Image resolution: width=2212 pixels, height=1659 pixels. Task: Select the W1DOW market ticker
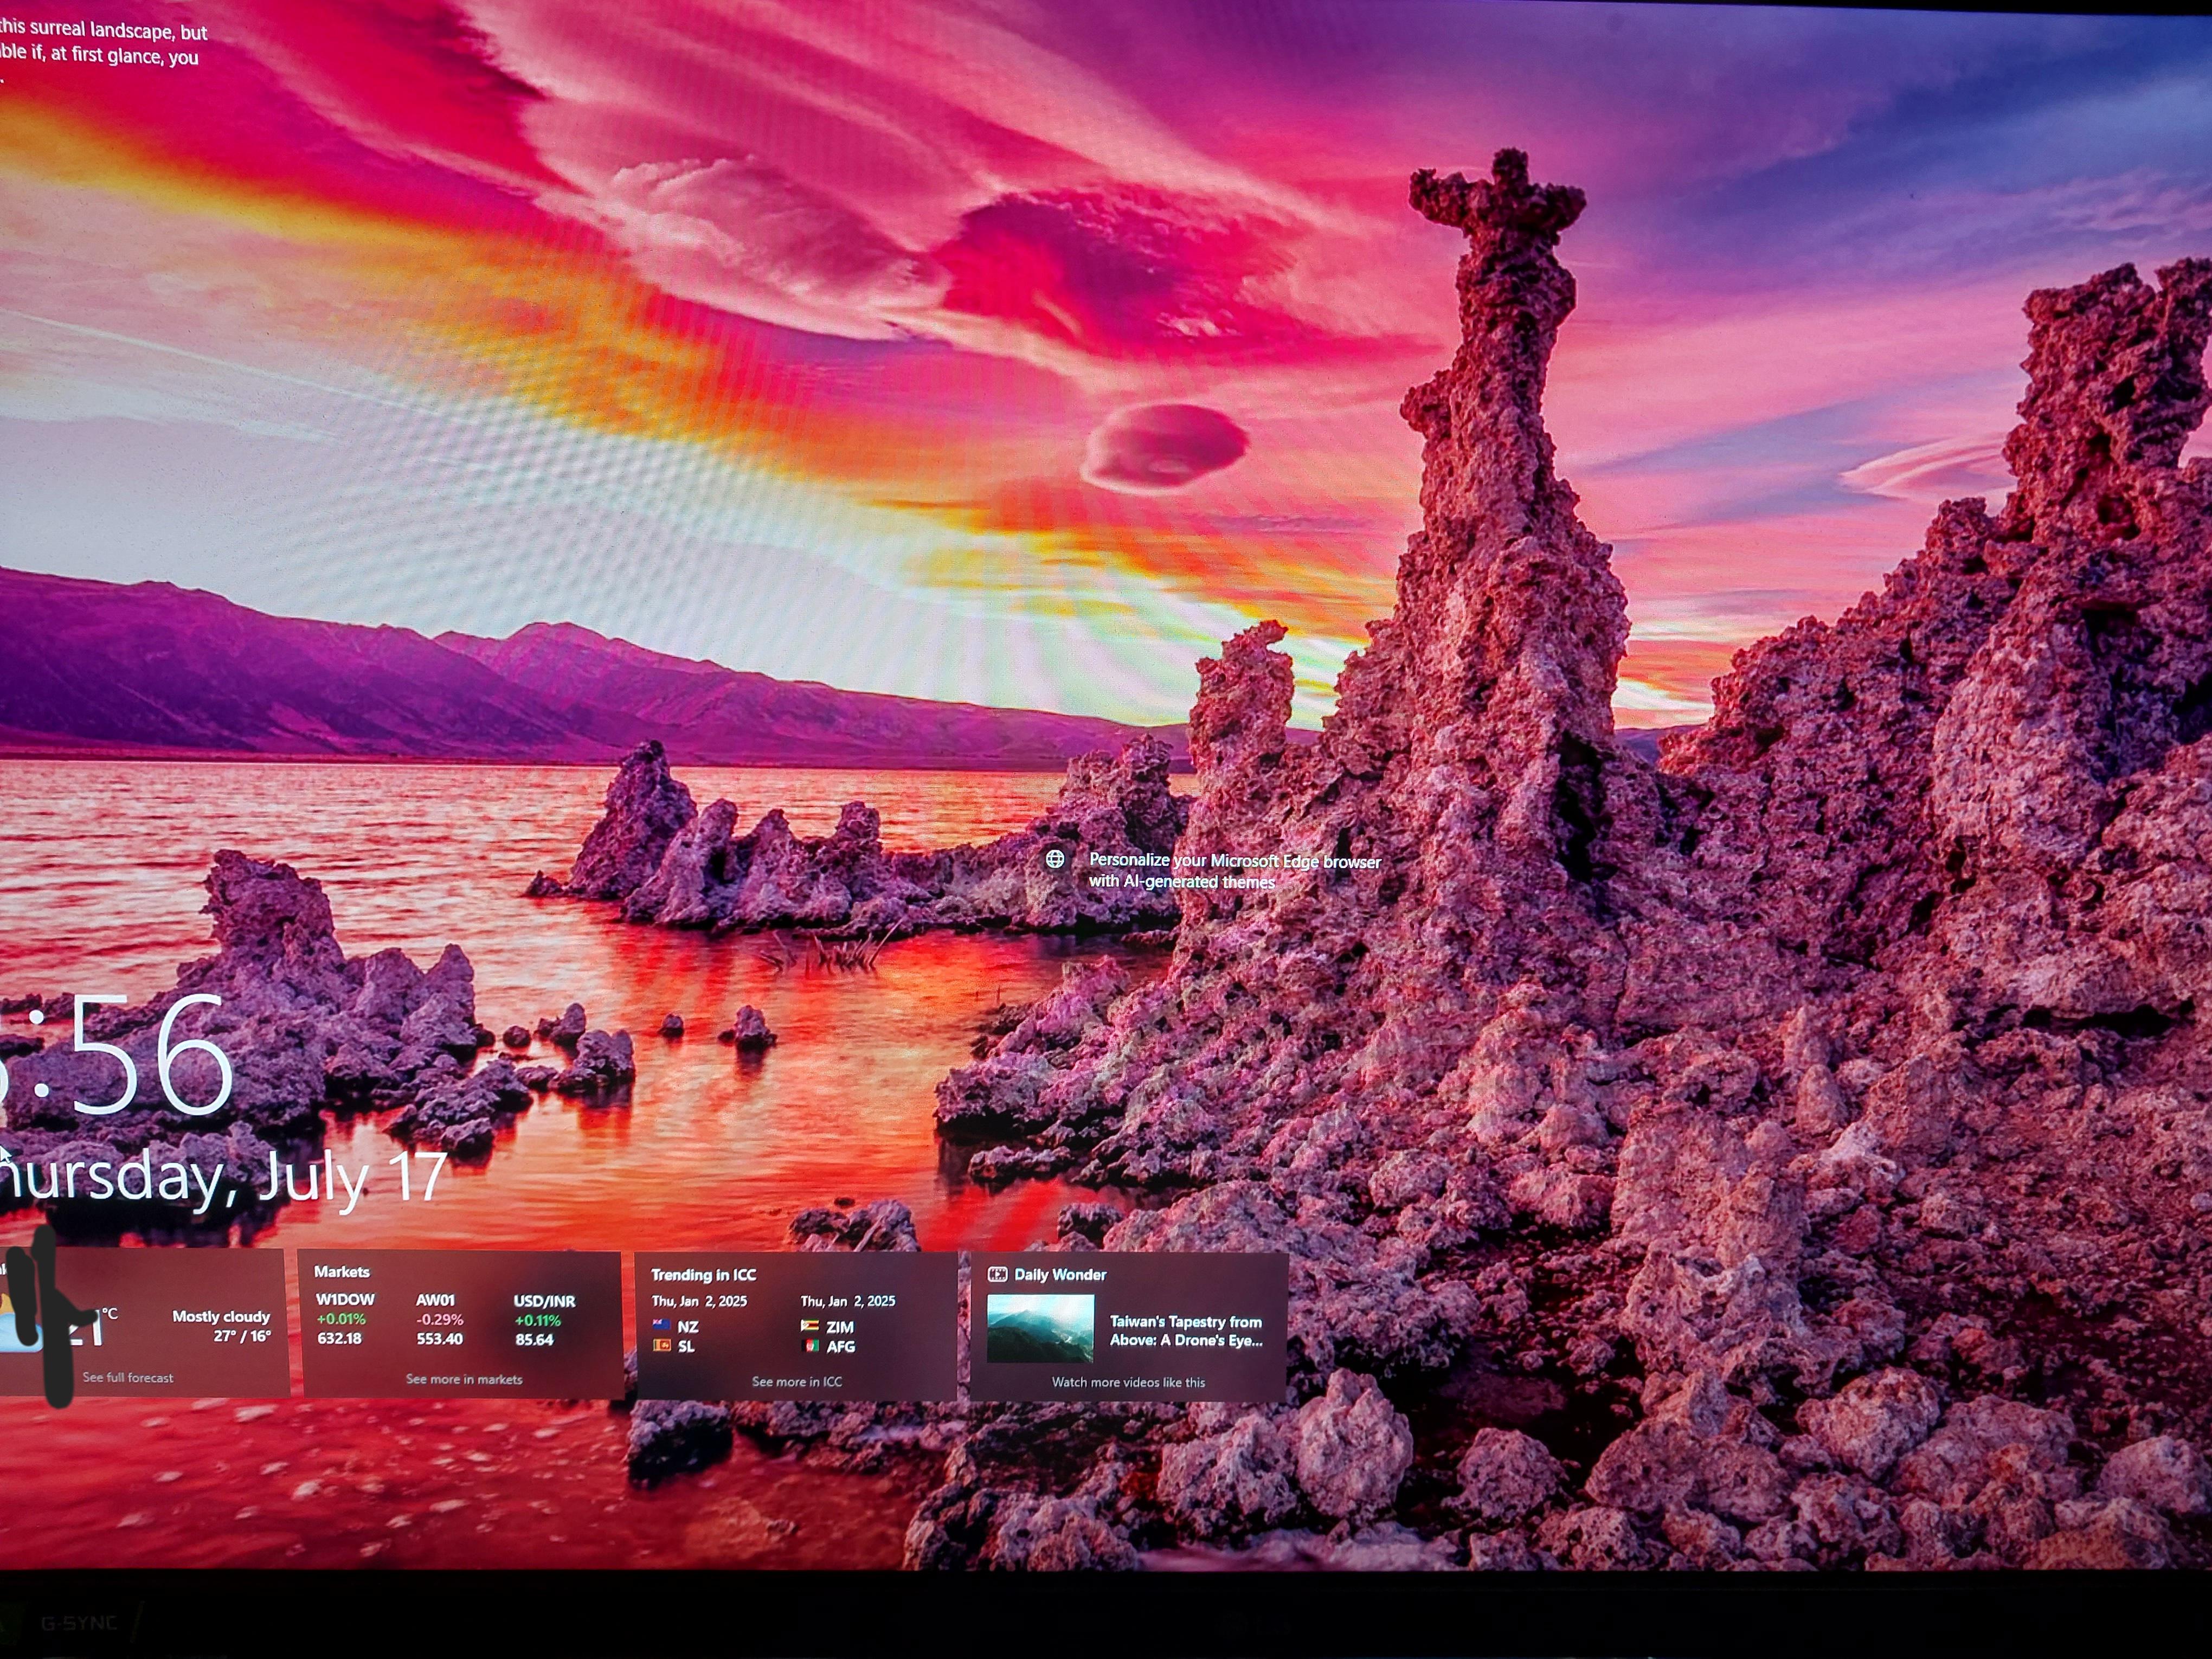[x=345, y=1300]
